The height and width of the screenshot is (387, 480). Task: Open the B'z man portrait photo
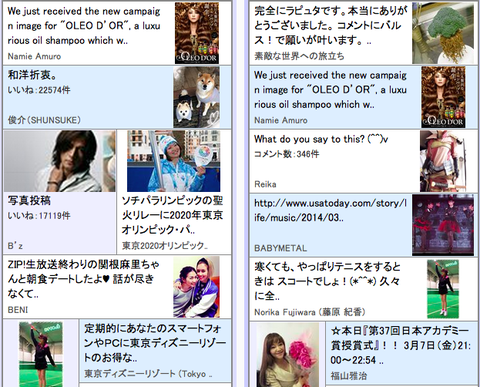click(60, 161)
